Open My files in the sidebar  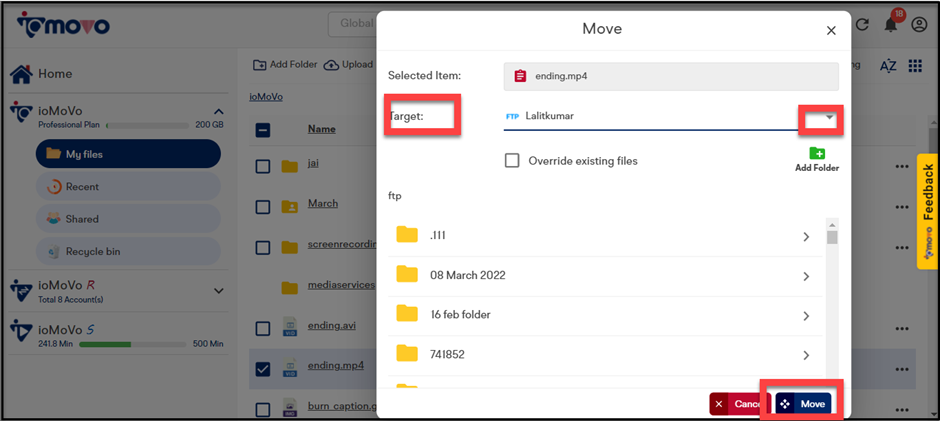pos(128,154)
